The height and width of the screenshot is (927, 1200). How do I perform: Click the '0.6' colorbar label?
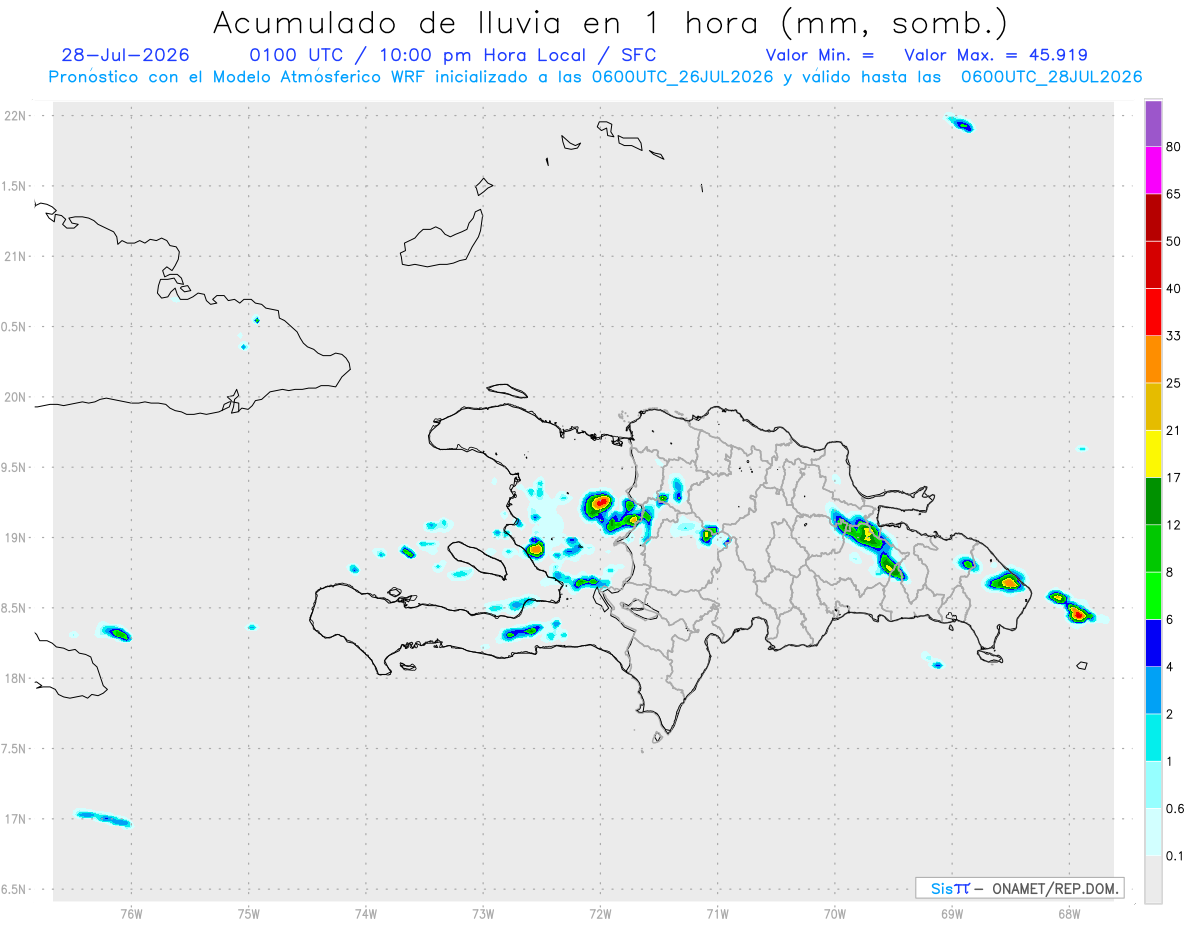[x=1175, y=809]
